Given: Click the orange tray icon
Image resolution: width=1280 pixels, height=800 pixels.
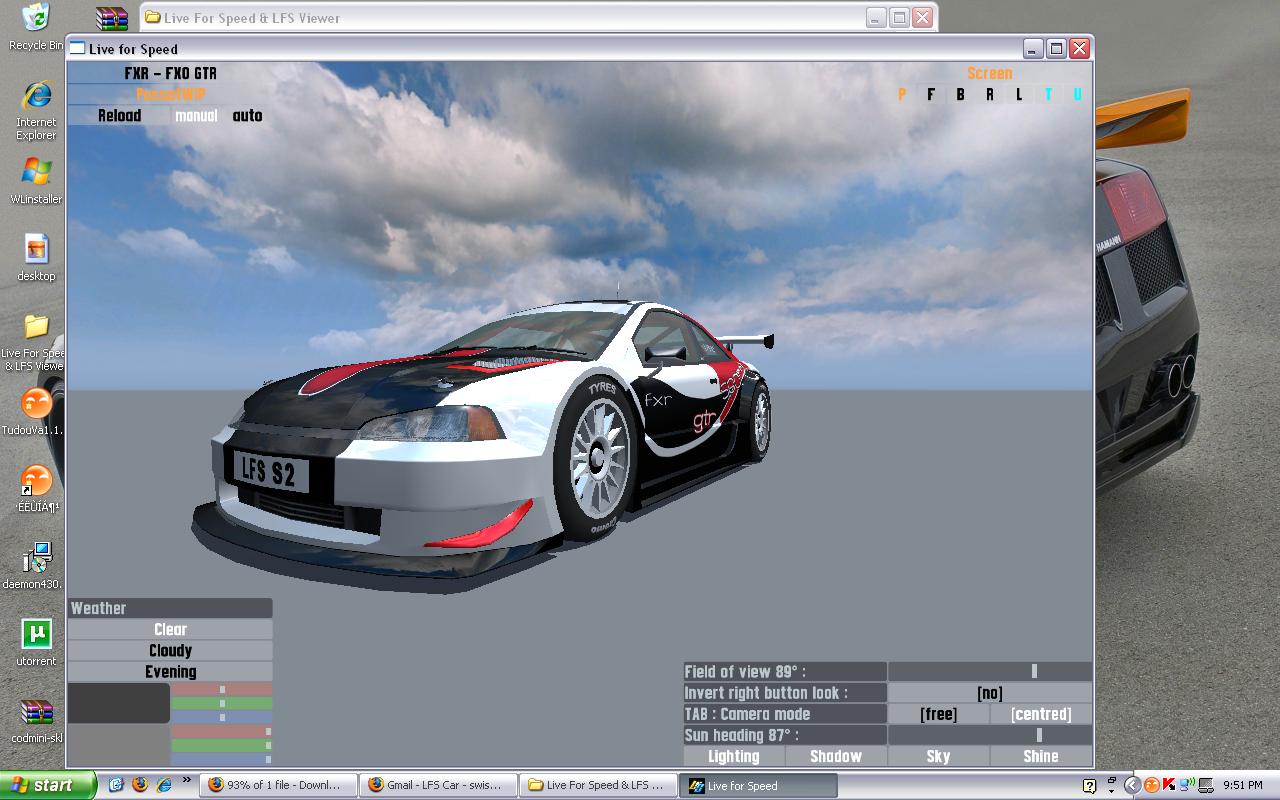Looking at the screenshot, I should (1151, 785).
